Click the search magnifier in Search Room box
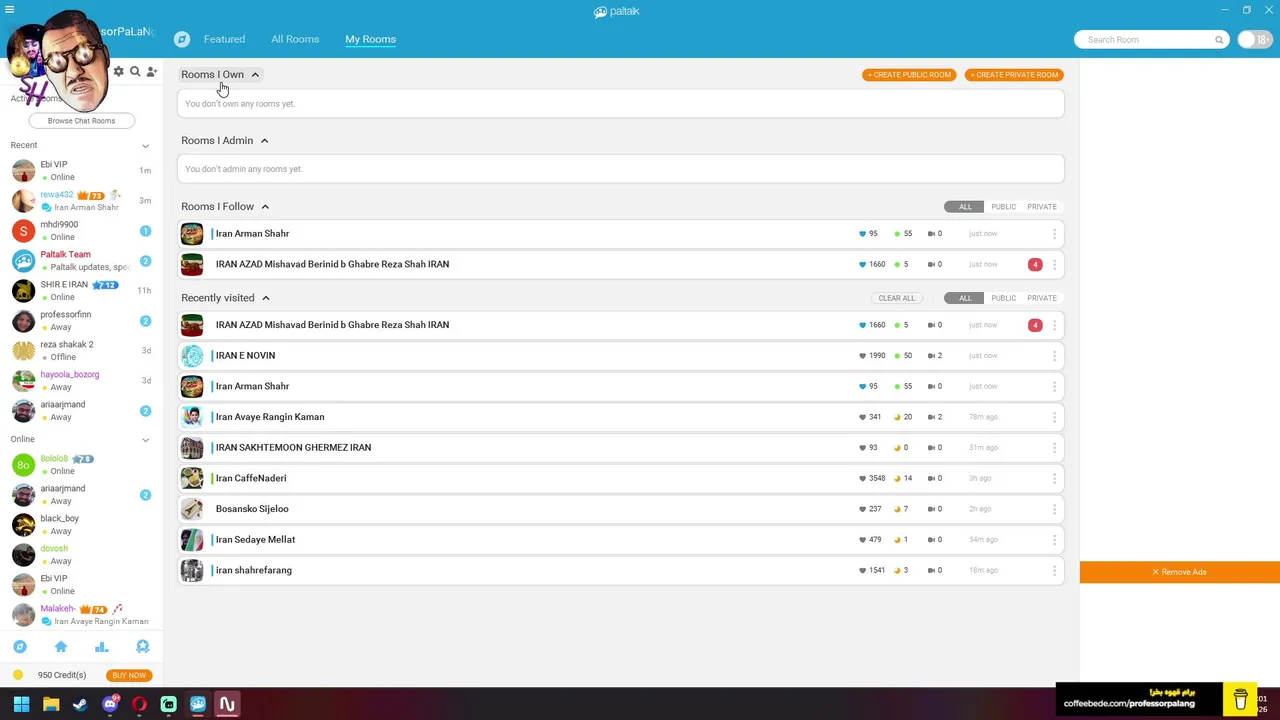 1219,40
